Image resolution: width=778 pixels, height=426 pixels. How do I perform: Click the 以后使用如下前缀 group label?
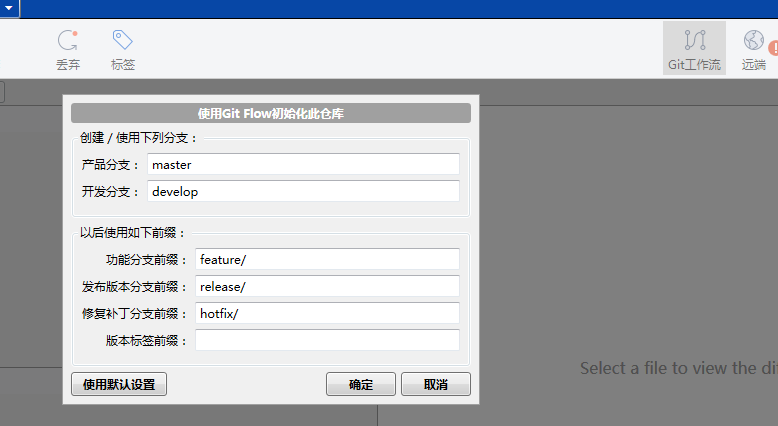click(132, 233)
